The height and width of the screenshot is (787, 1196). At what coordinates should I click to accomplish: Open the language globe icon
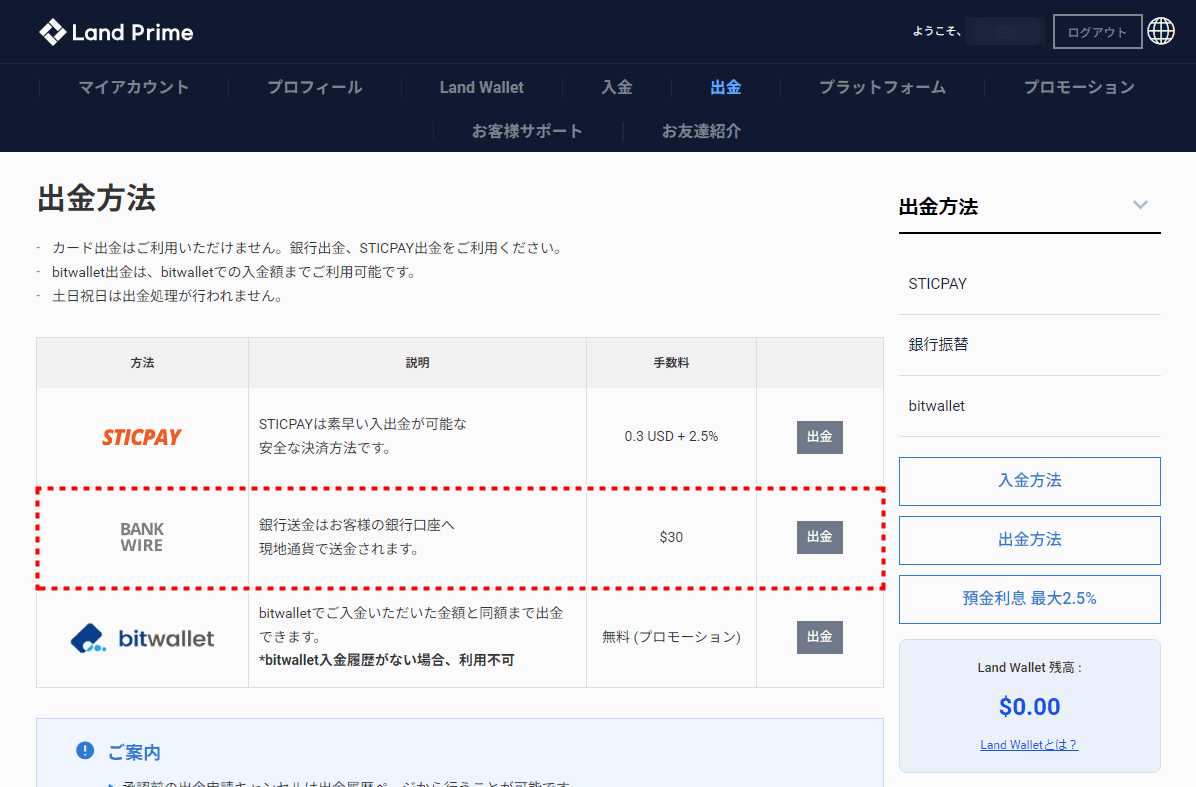pyautogui.click(x=1161, y=31)
